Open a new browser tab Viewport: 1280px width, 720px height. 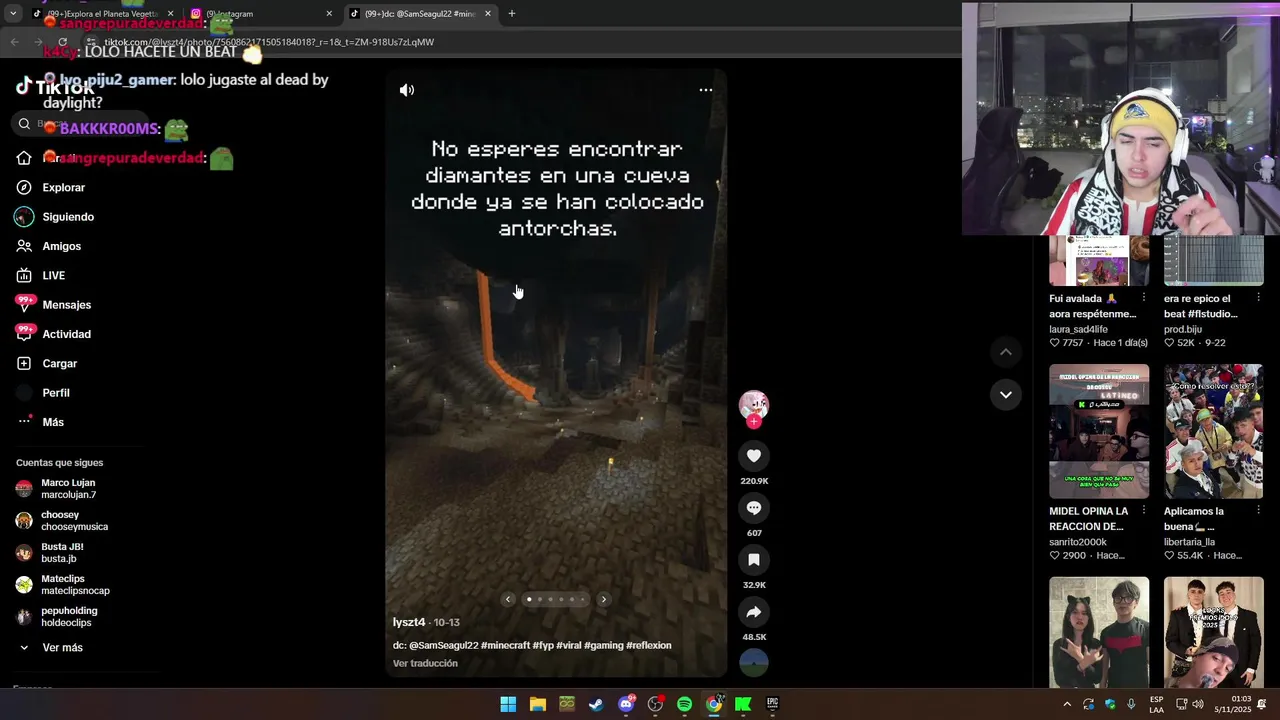[512, 14]
